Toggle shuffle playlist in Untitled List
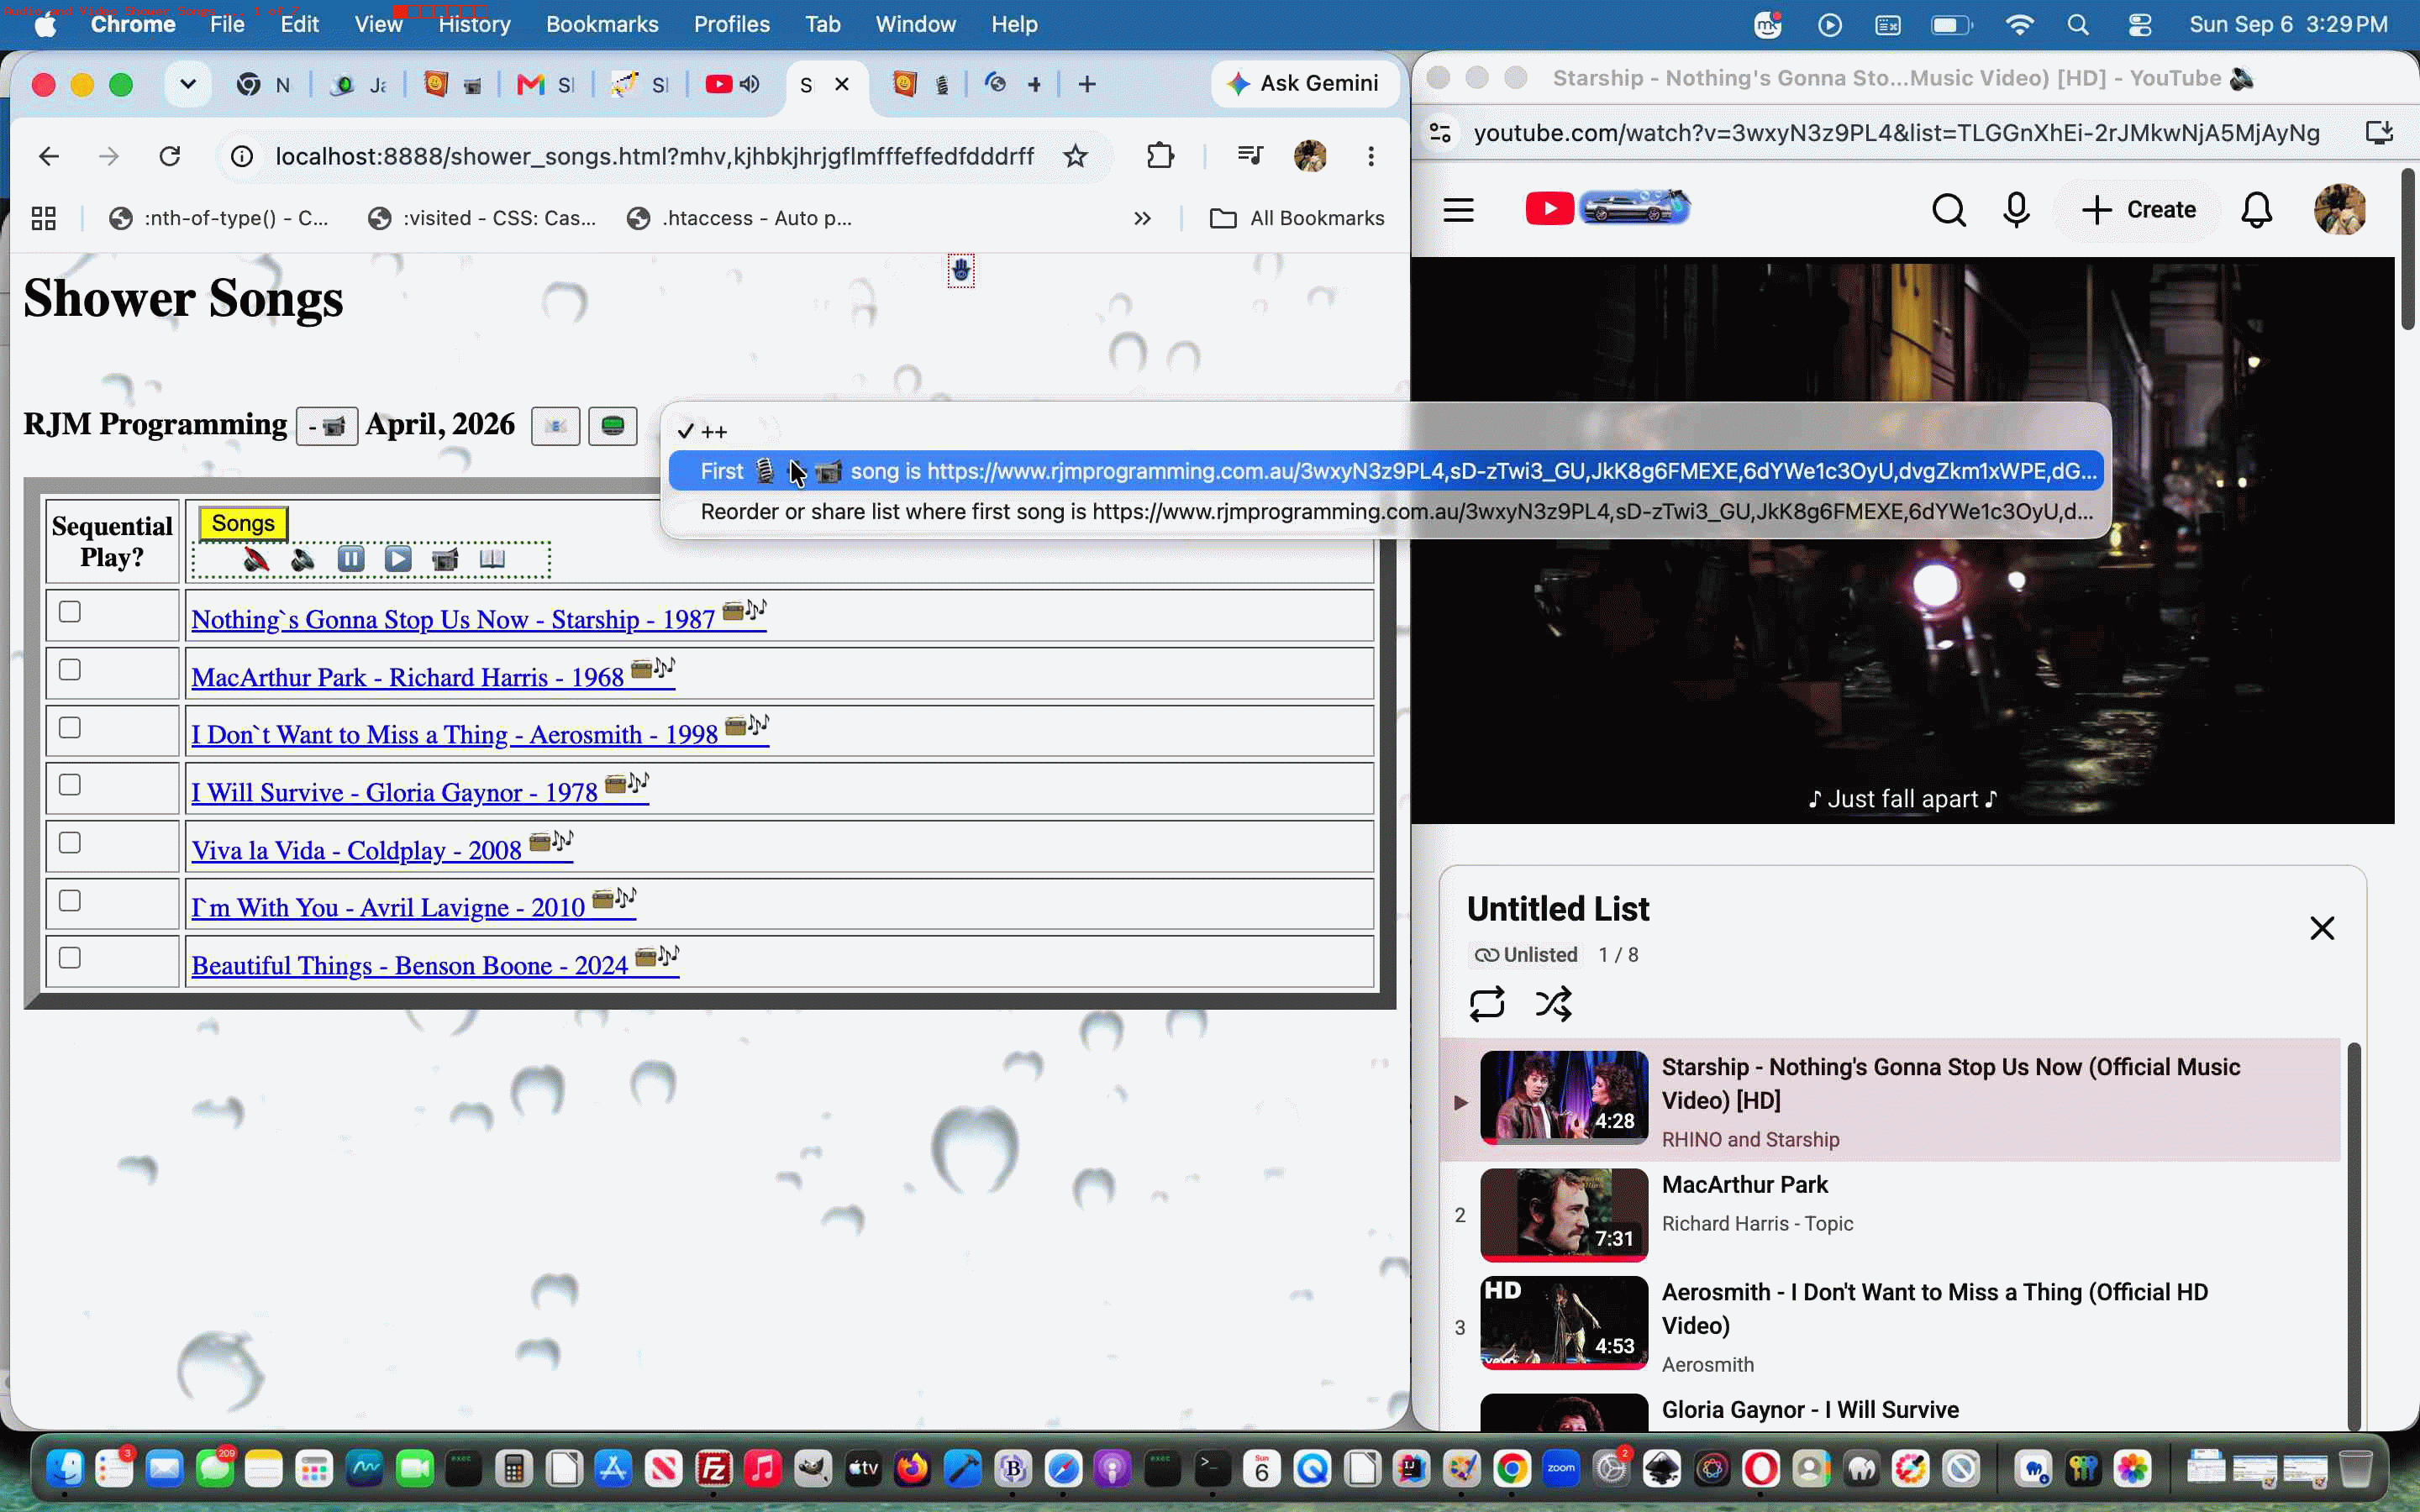 click(x=1553, y=1003)
